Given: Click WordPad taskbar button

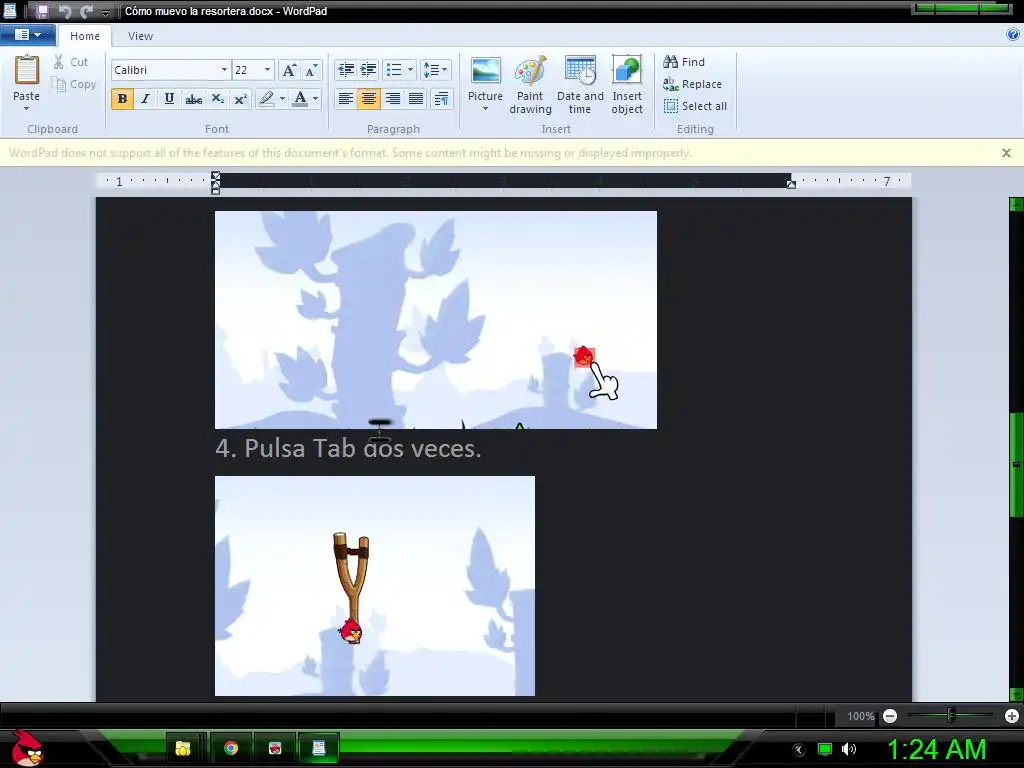Looking at the screenshot, I should coord(319,748).
